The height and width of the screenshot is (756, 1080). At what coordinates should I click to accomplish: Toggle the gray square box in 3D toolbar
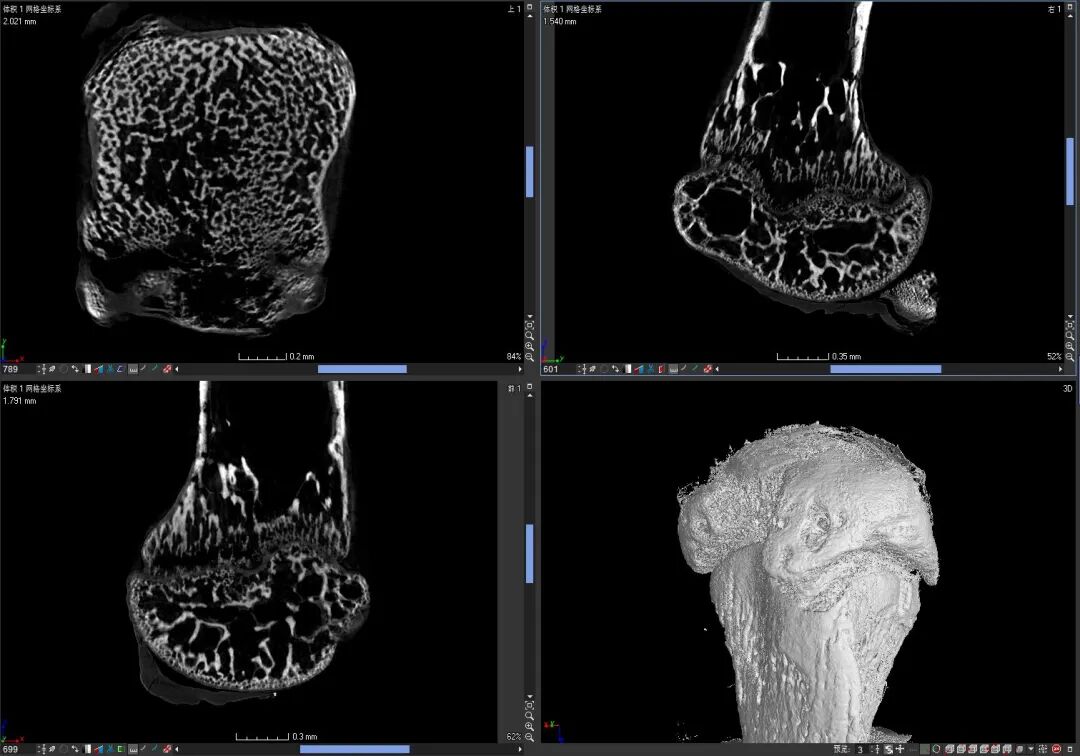(x=925, y=749)
